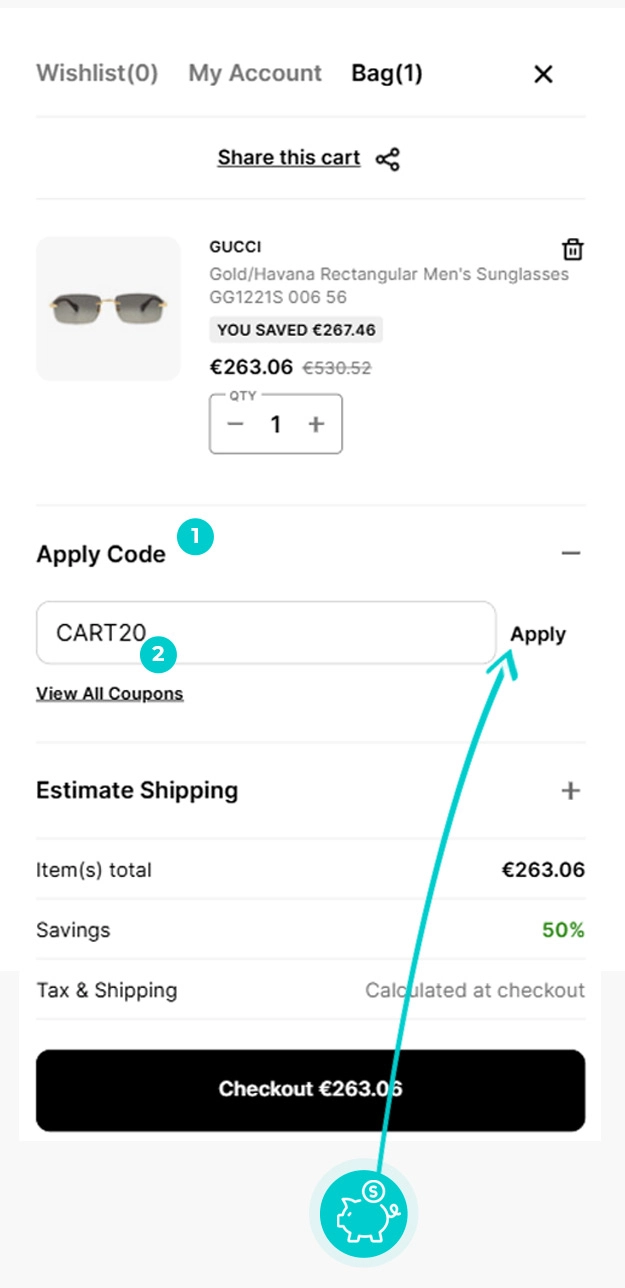Decrease quantity with the minus button
Image resolution: width=625 pixels, height=1288 pixels.
tap(236, 424)
